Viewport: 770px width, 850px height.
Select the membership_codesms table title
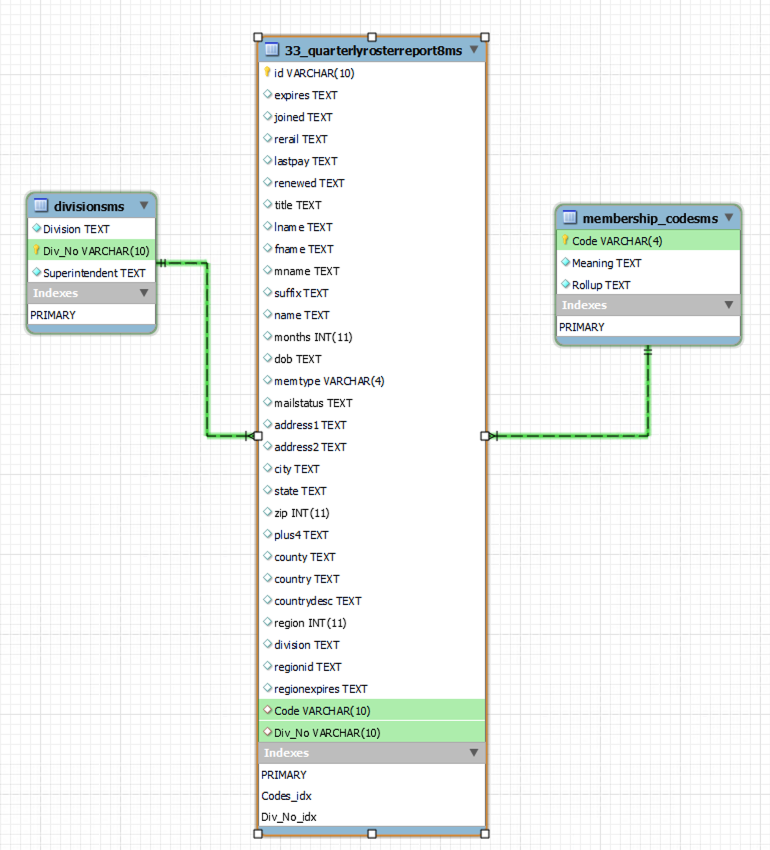click(650, 218)
